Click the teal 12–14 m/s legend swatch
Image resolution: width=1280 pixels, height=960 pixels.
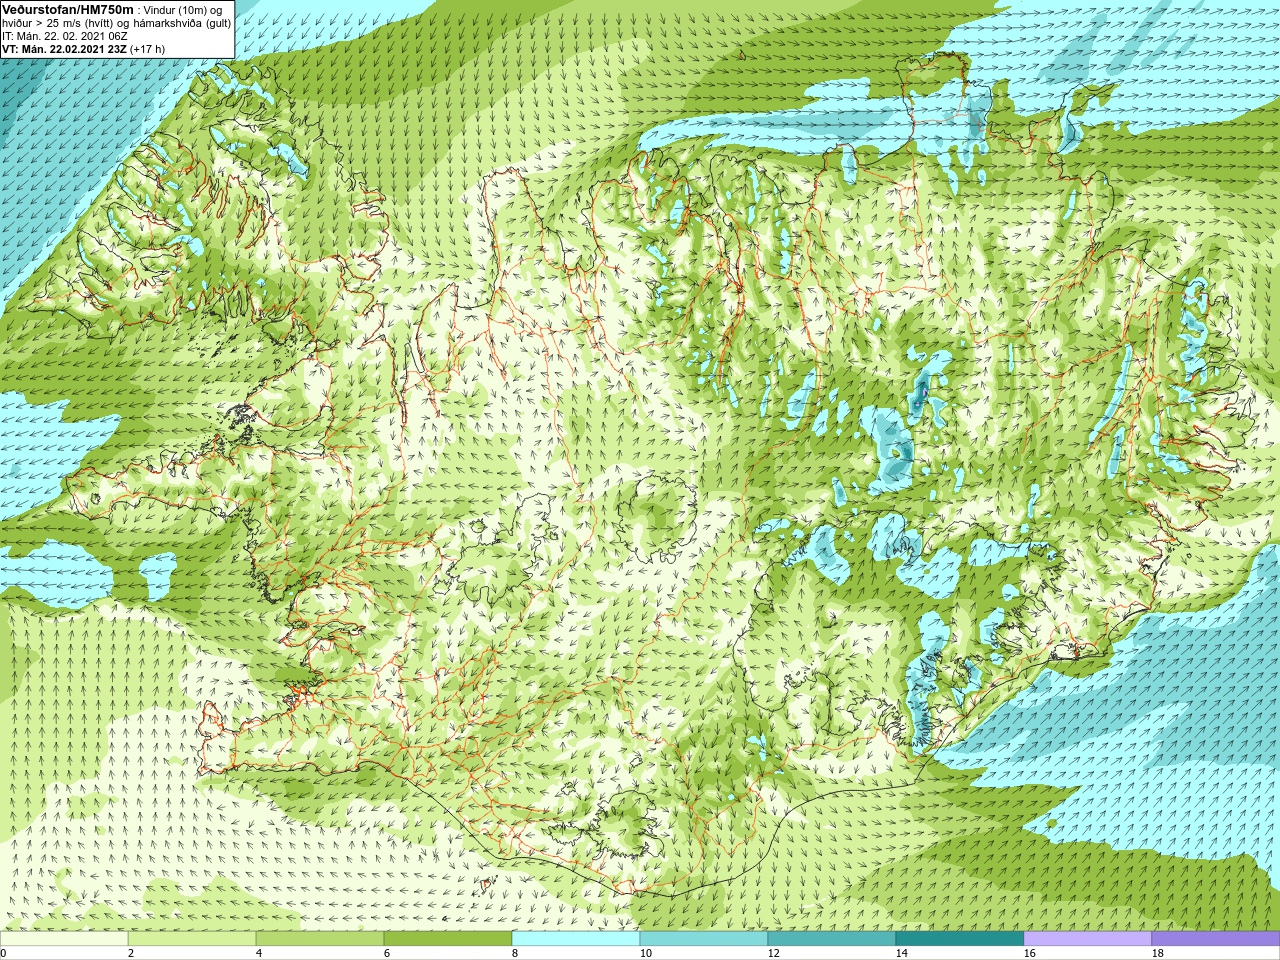pos(832,939)
